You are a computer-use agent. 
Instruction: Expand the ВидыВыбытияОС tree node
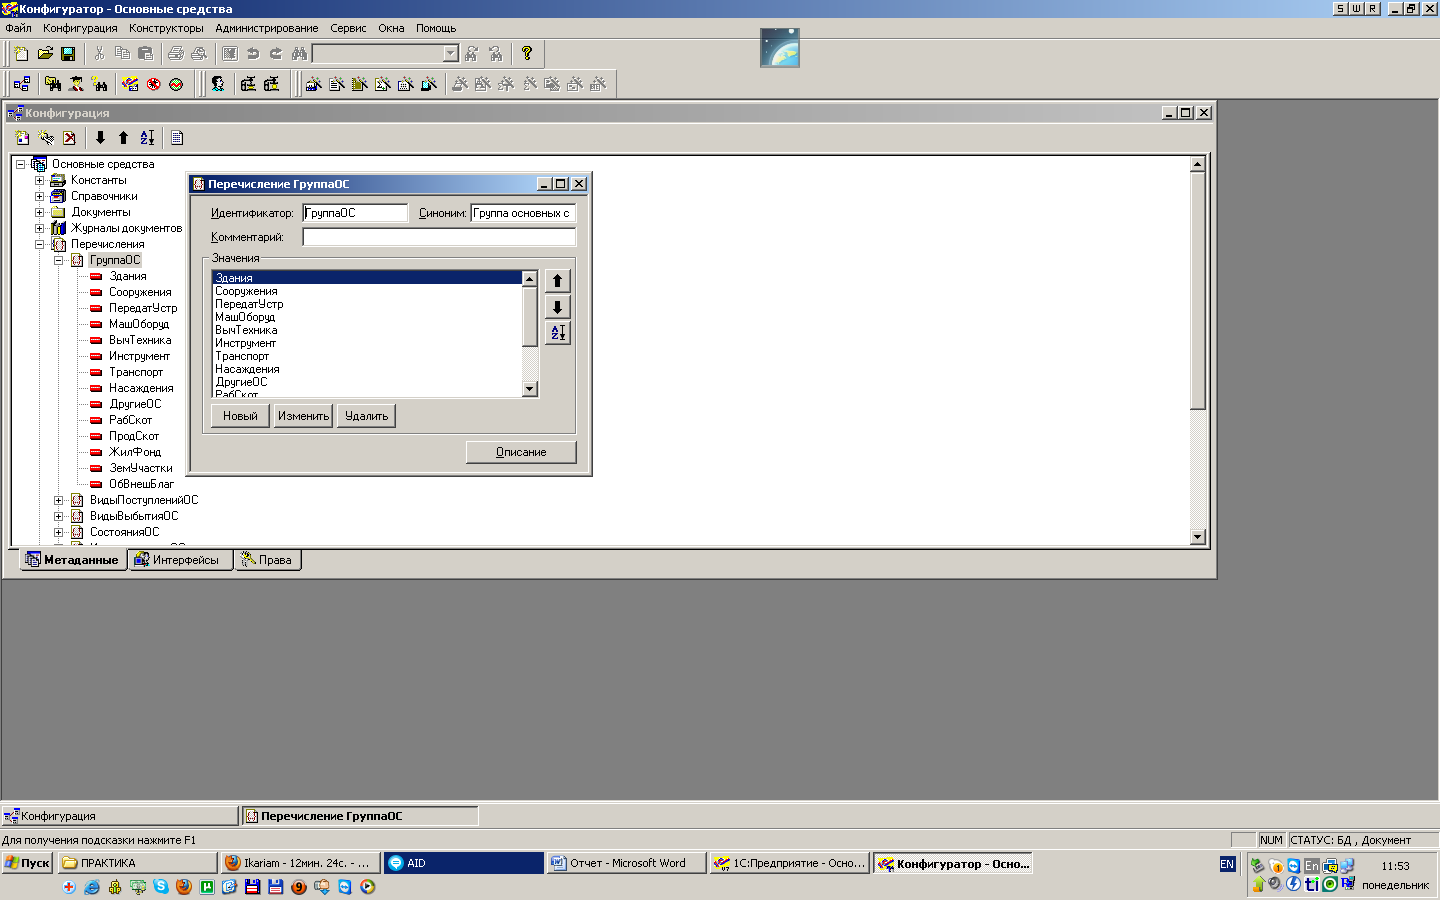(x=58, y=516)
